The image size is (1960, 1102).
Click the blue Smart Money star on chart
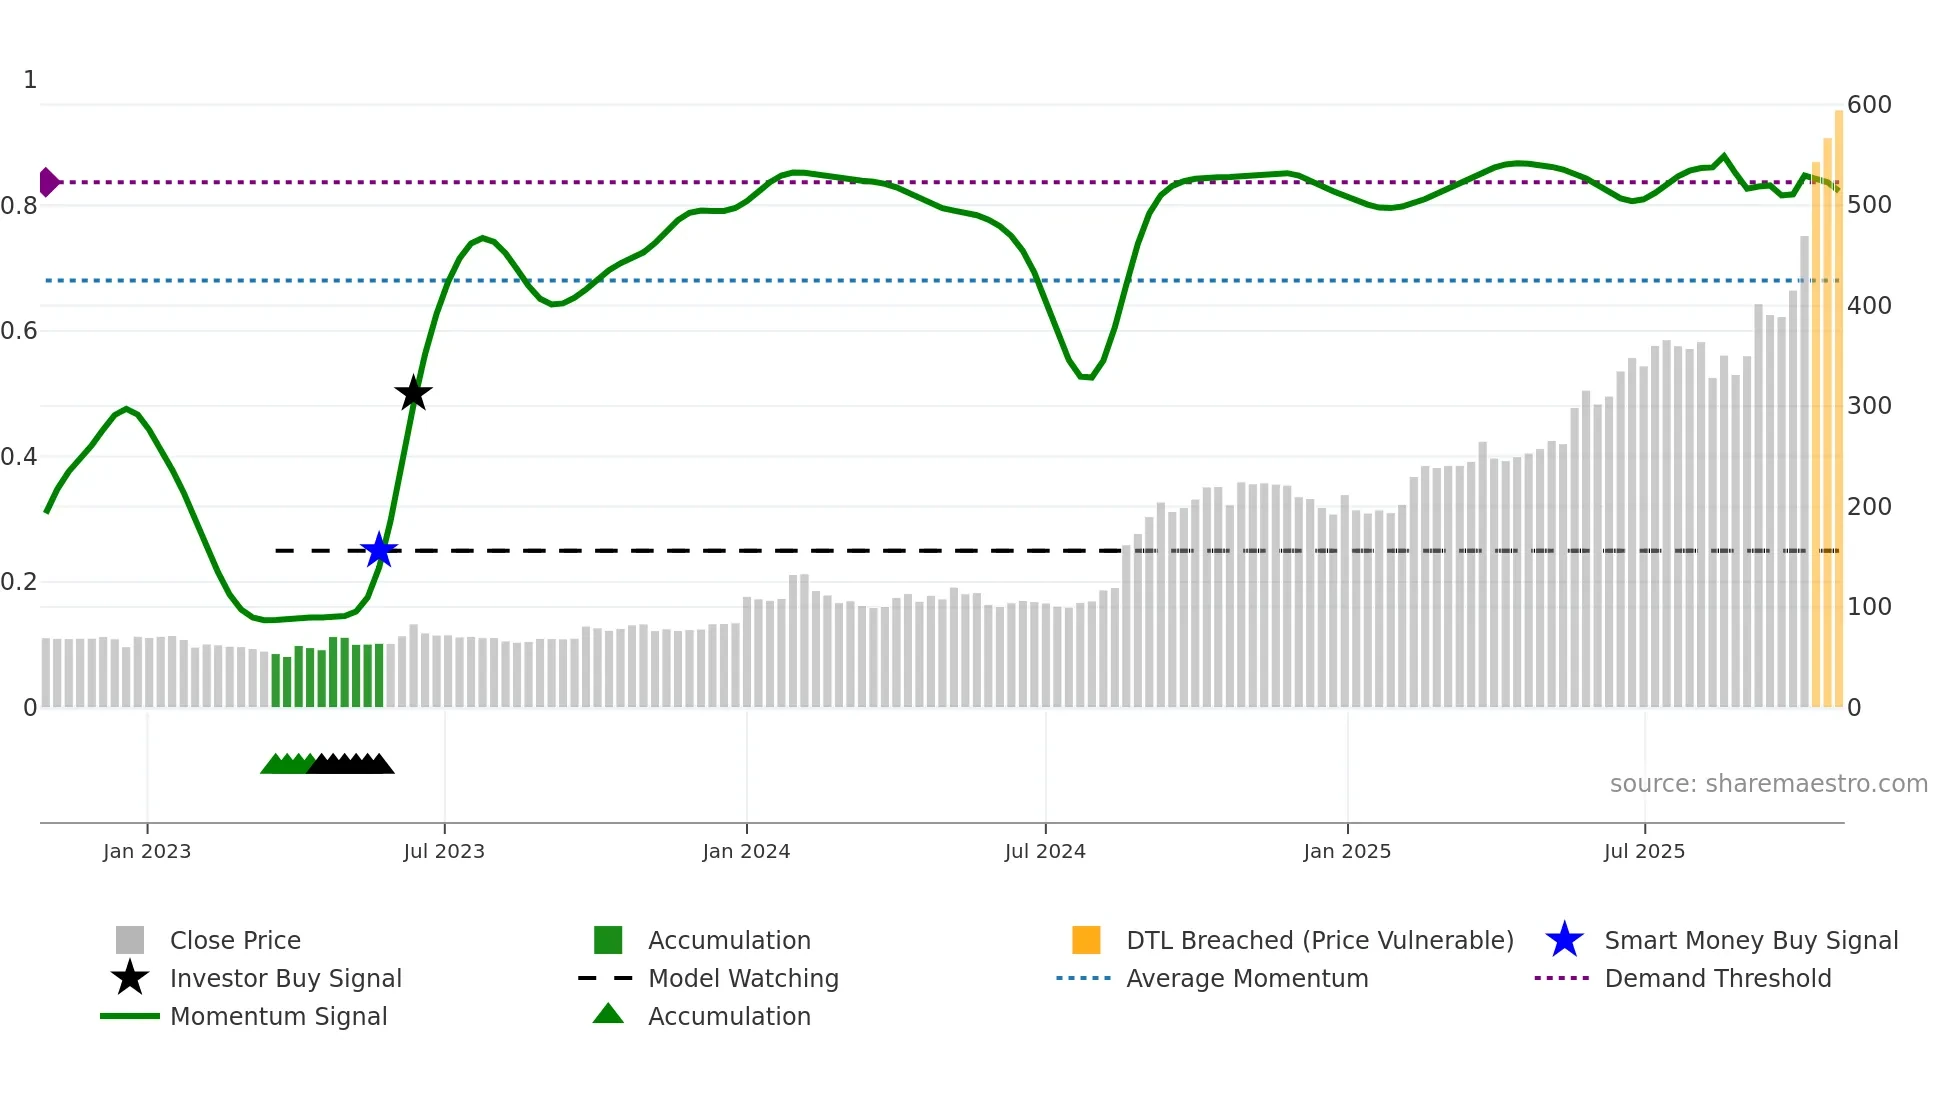(x=379, y=550)
